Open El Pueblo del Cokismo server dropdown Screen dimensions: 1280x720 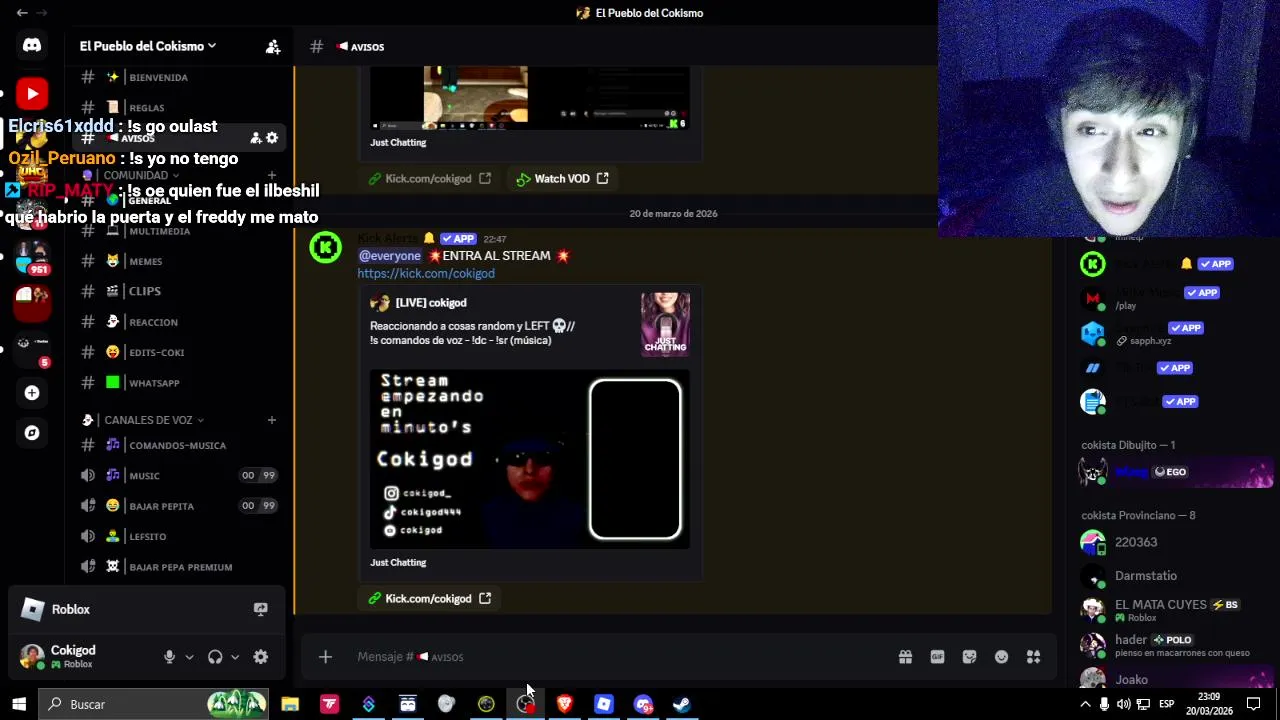(148, 46)
